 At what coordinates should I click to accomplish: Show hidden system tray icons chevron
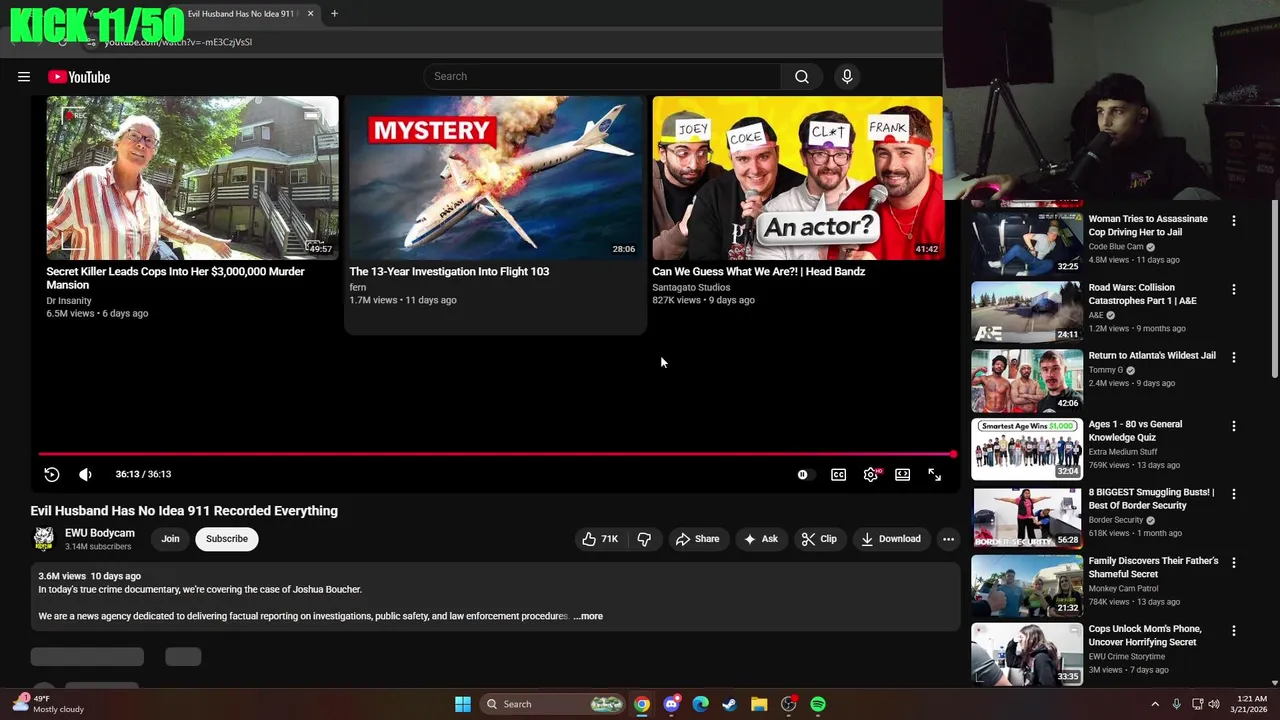coord(1155,704)
